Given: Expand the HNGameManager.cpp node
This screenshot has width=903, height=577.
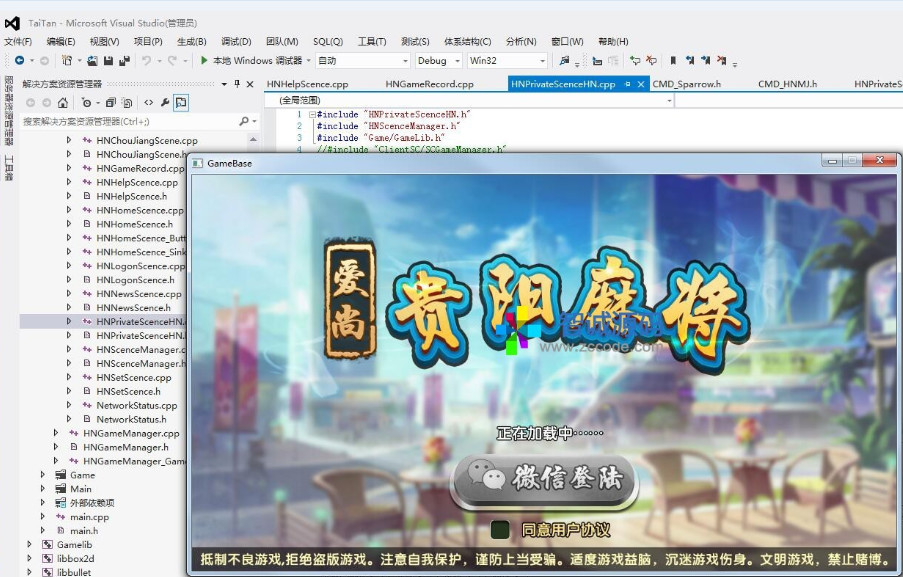Looking at the screenshot, I should click(56, 433).
